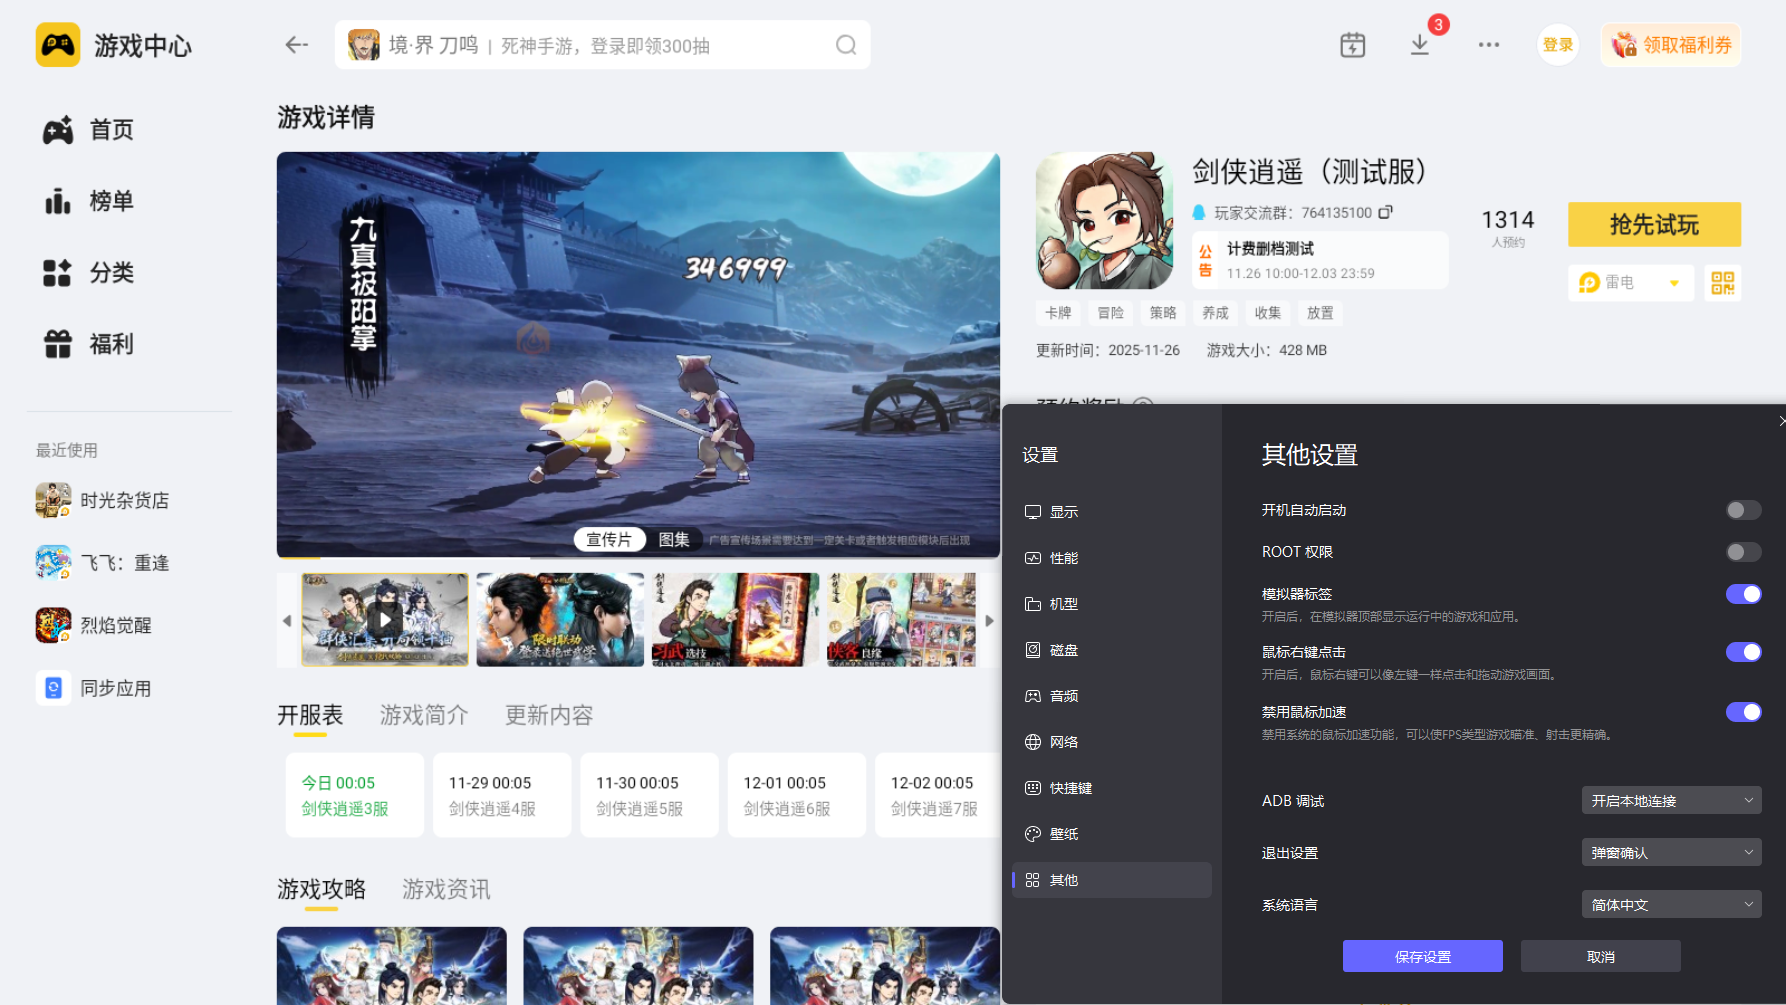Open the 系统语言 language dropdown
Viewport: 1786px width, 1005px height.
tap(1671, 904)
